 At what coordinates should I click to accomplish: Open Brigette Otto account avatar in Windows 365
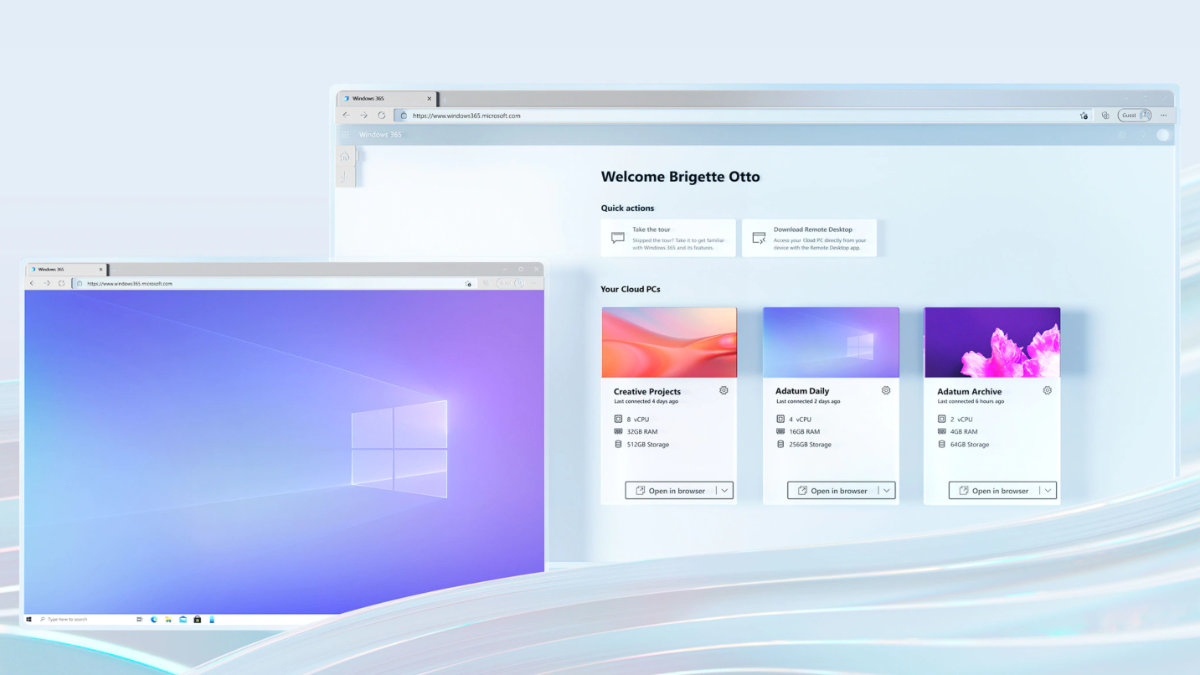coord(1163,134)
